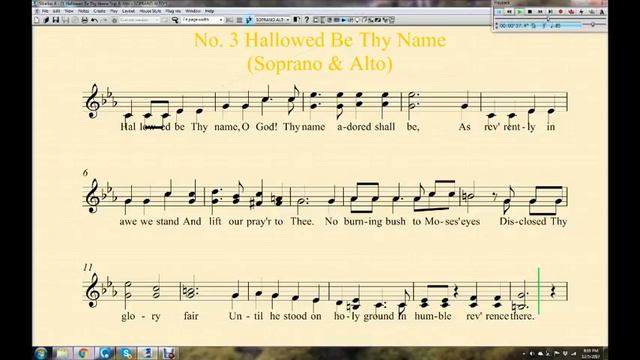This screenshot has height=360, width=640.
Task: Open the House Style menu
Action: click(x=150, y=11)
